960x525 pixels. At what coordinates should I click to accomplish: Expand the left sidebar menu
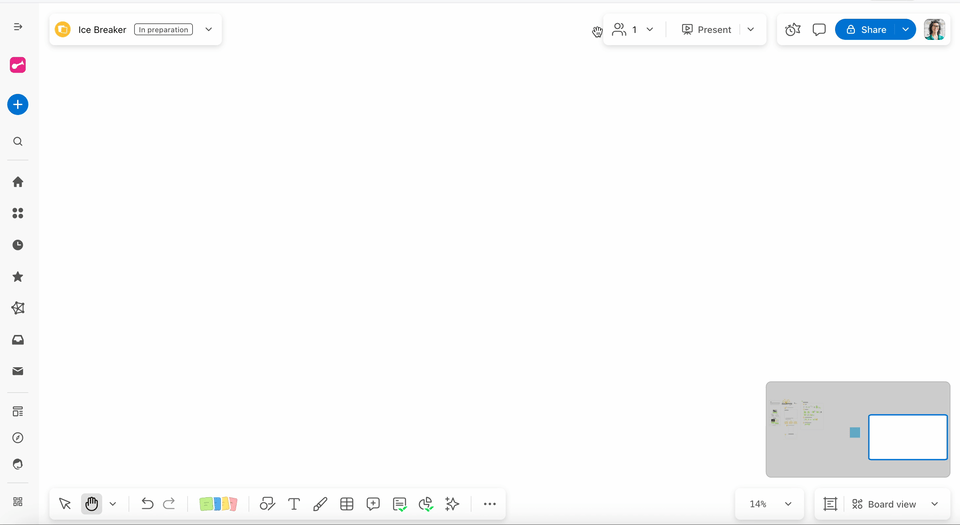(x=18, y=27)
